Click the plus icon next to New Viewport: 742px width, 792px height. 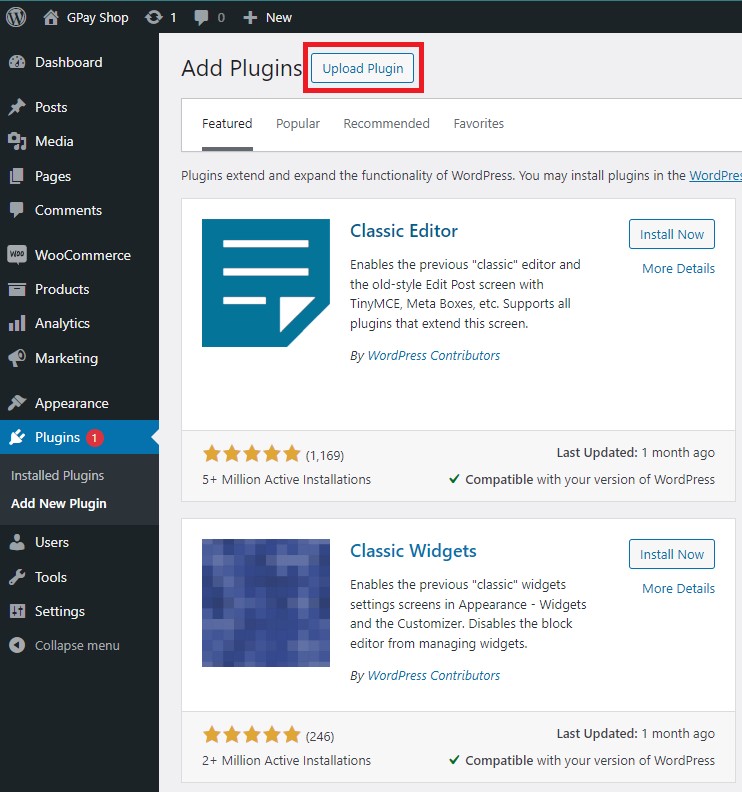click(250, 18)
